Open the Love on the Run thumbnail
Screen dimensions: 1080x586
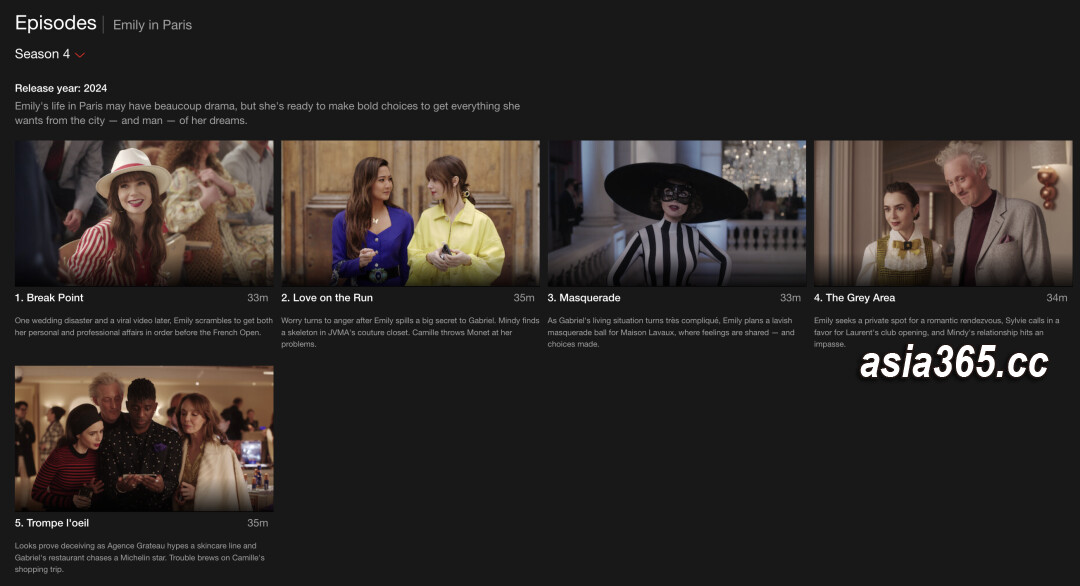(x=411, y=213)
